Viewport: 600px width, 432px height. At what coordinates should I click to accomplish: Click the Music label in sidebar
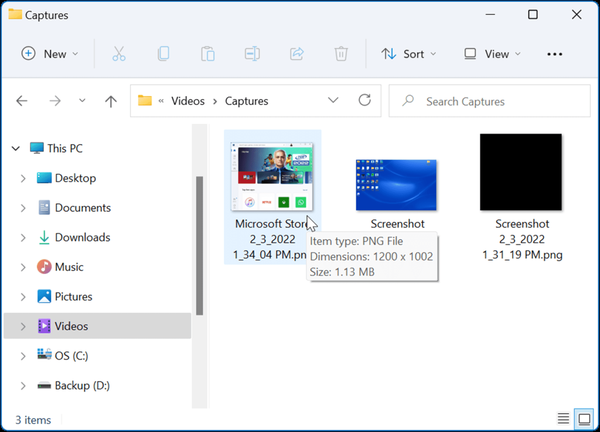(69, 267)
